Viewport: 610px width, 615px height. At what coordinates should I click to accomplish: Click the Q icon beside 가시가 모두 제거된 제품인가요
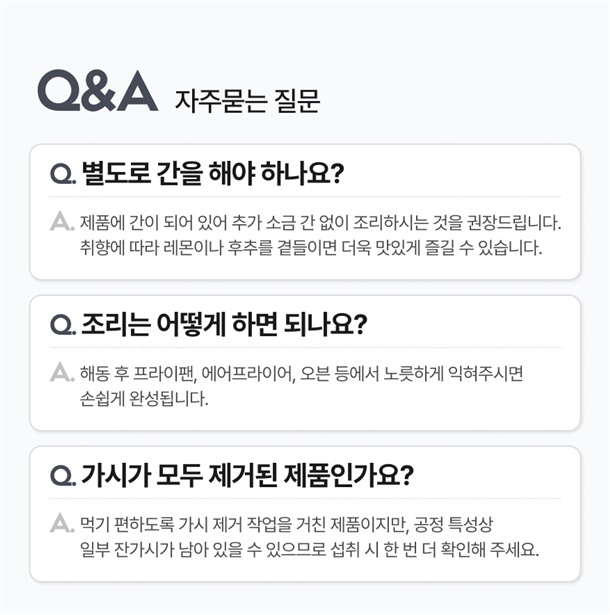point(63,476)
